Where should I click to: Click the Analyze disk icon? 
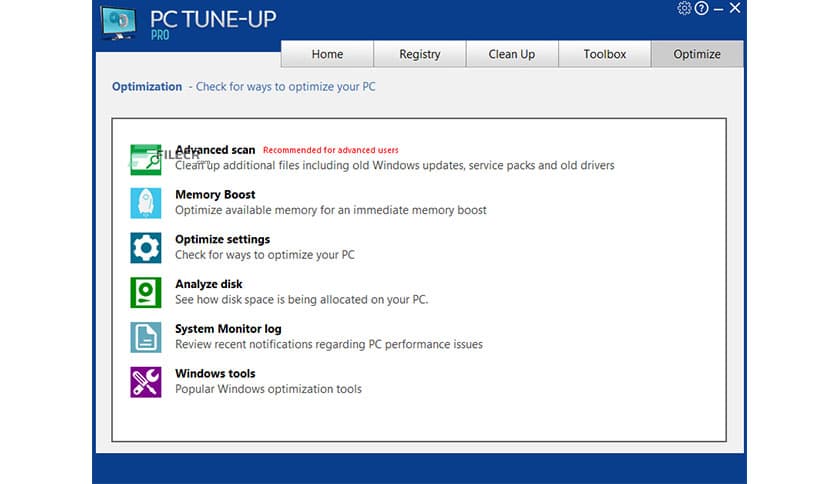tap(146, 293)
